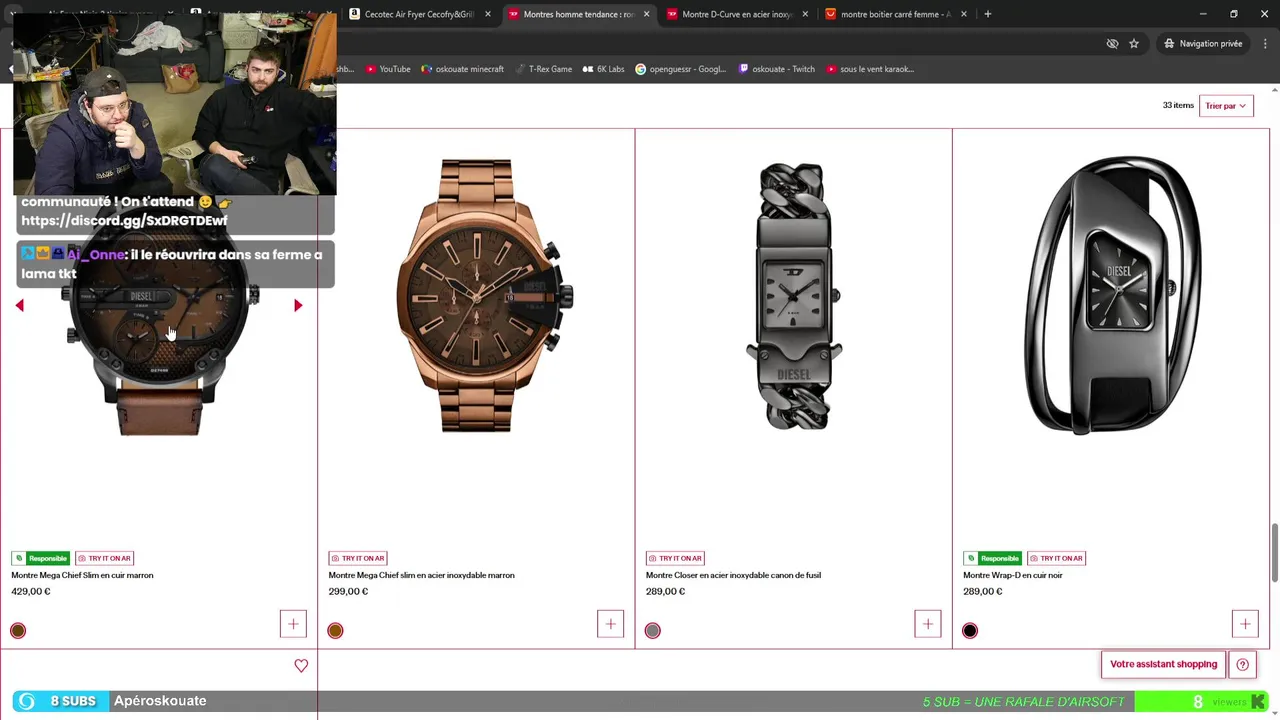The width and height of the screenshot is (1280, 720).
Task: Click the tracking protection eye icon in address bar
Action: pyautogui.click(x=1112, y=44)
